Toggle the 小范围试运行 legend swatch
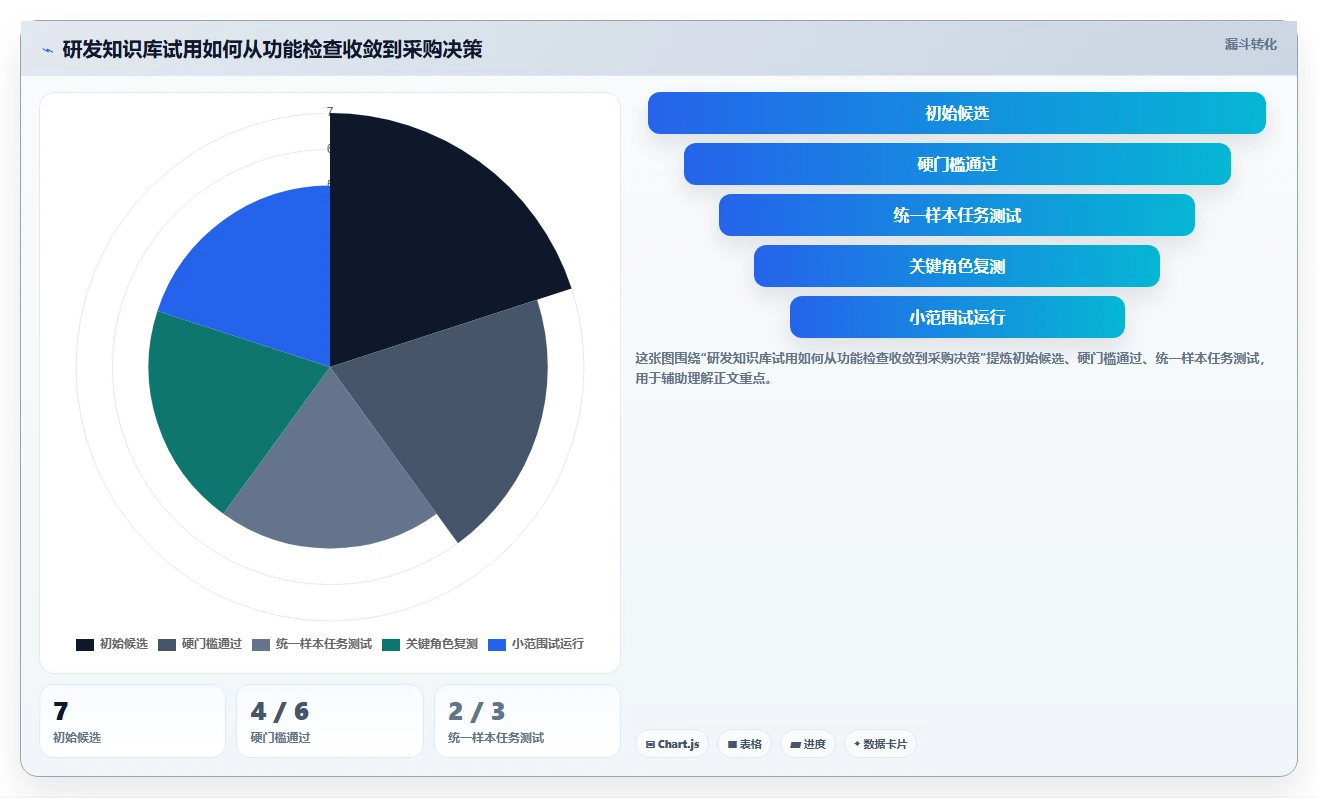 tap(497, 644)
